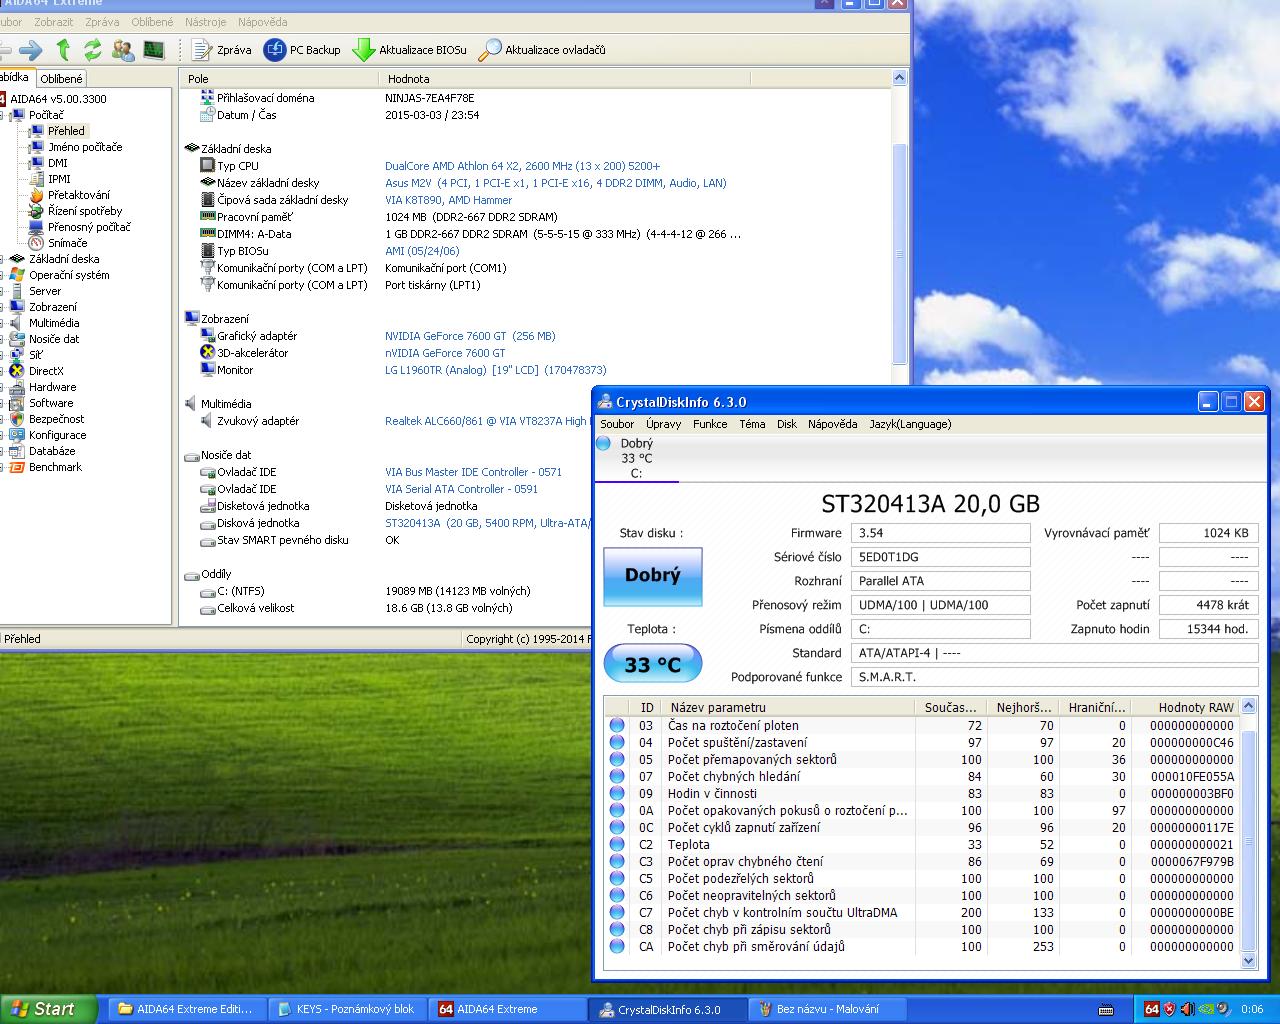Click the Dobrý disk status button
This screenshot has height=1024, width=1280.
[652, 576]
